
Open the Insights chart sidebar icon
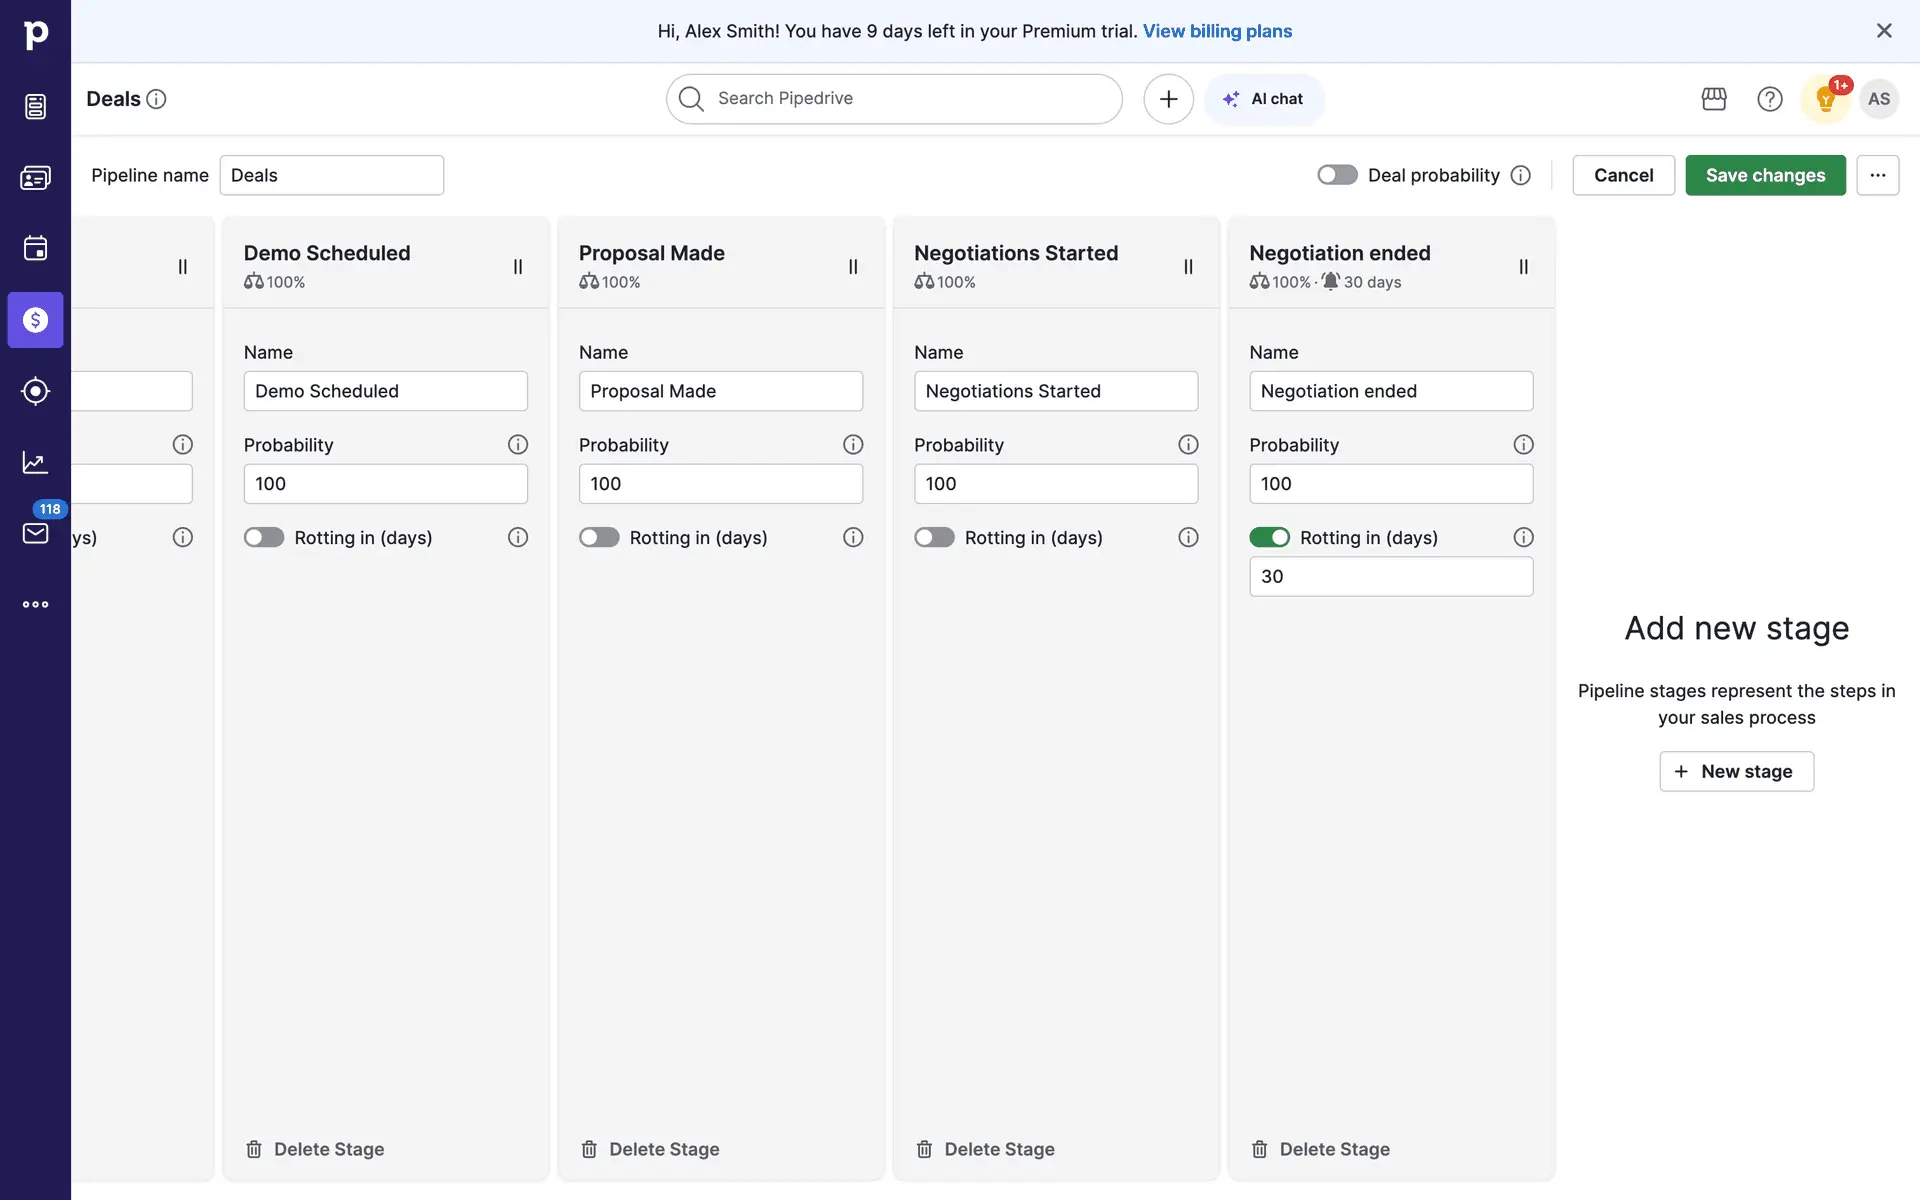click(x=35, y=462)
